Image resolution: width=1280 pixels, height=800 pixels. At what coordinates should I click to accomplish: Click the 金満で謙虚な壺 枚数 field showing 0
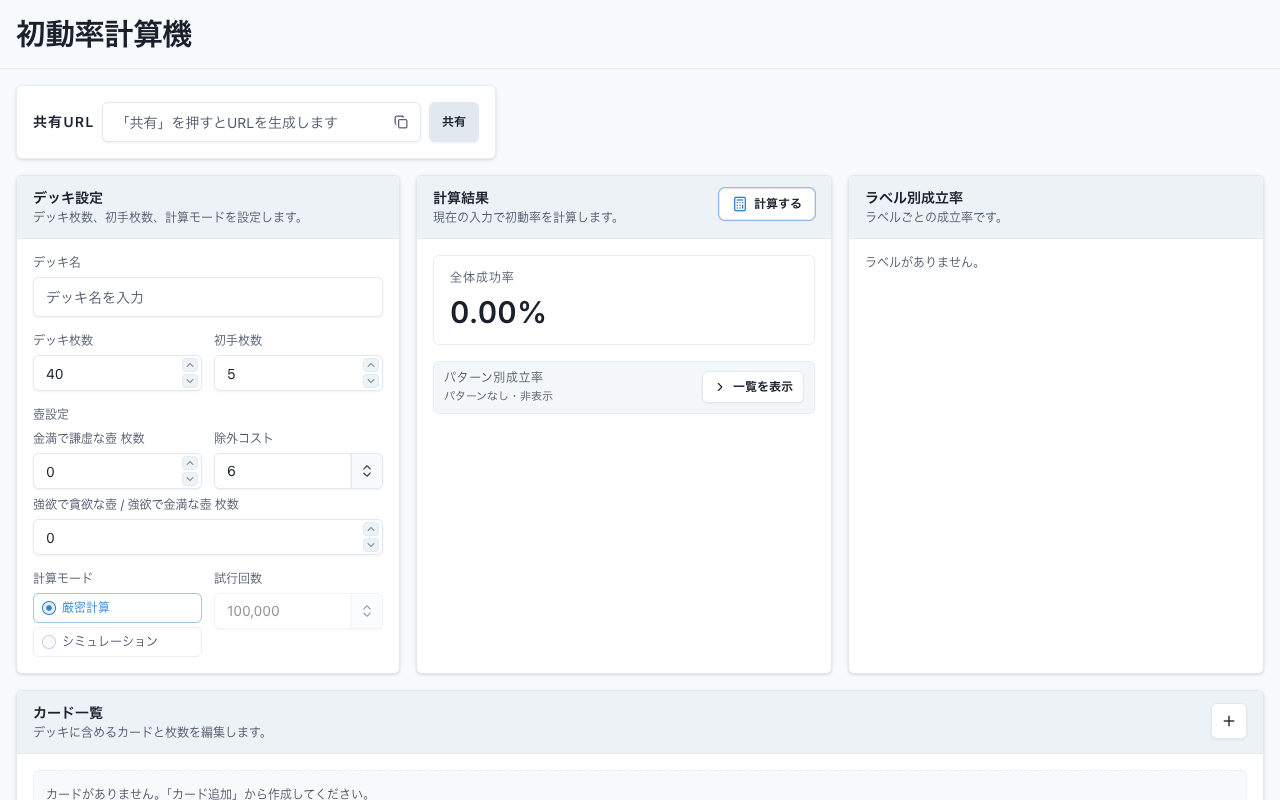pos(117,471)
